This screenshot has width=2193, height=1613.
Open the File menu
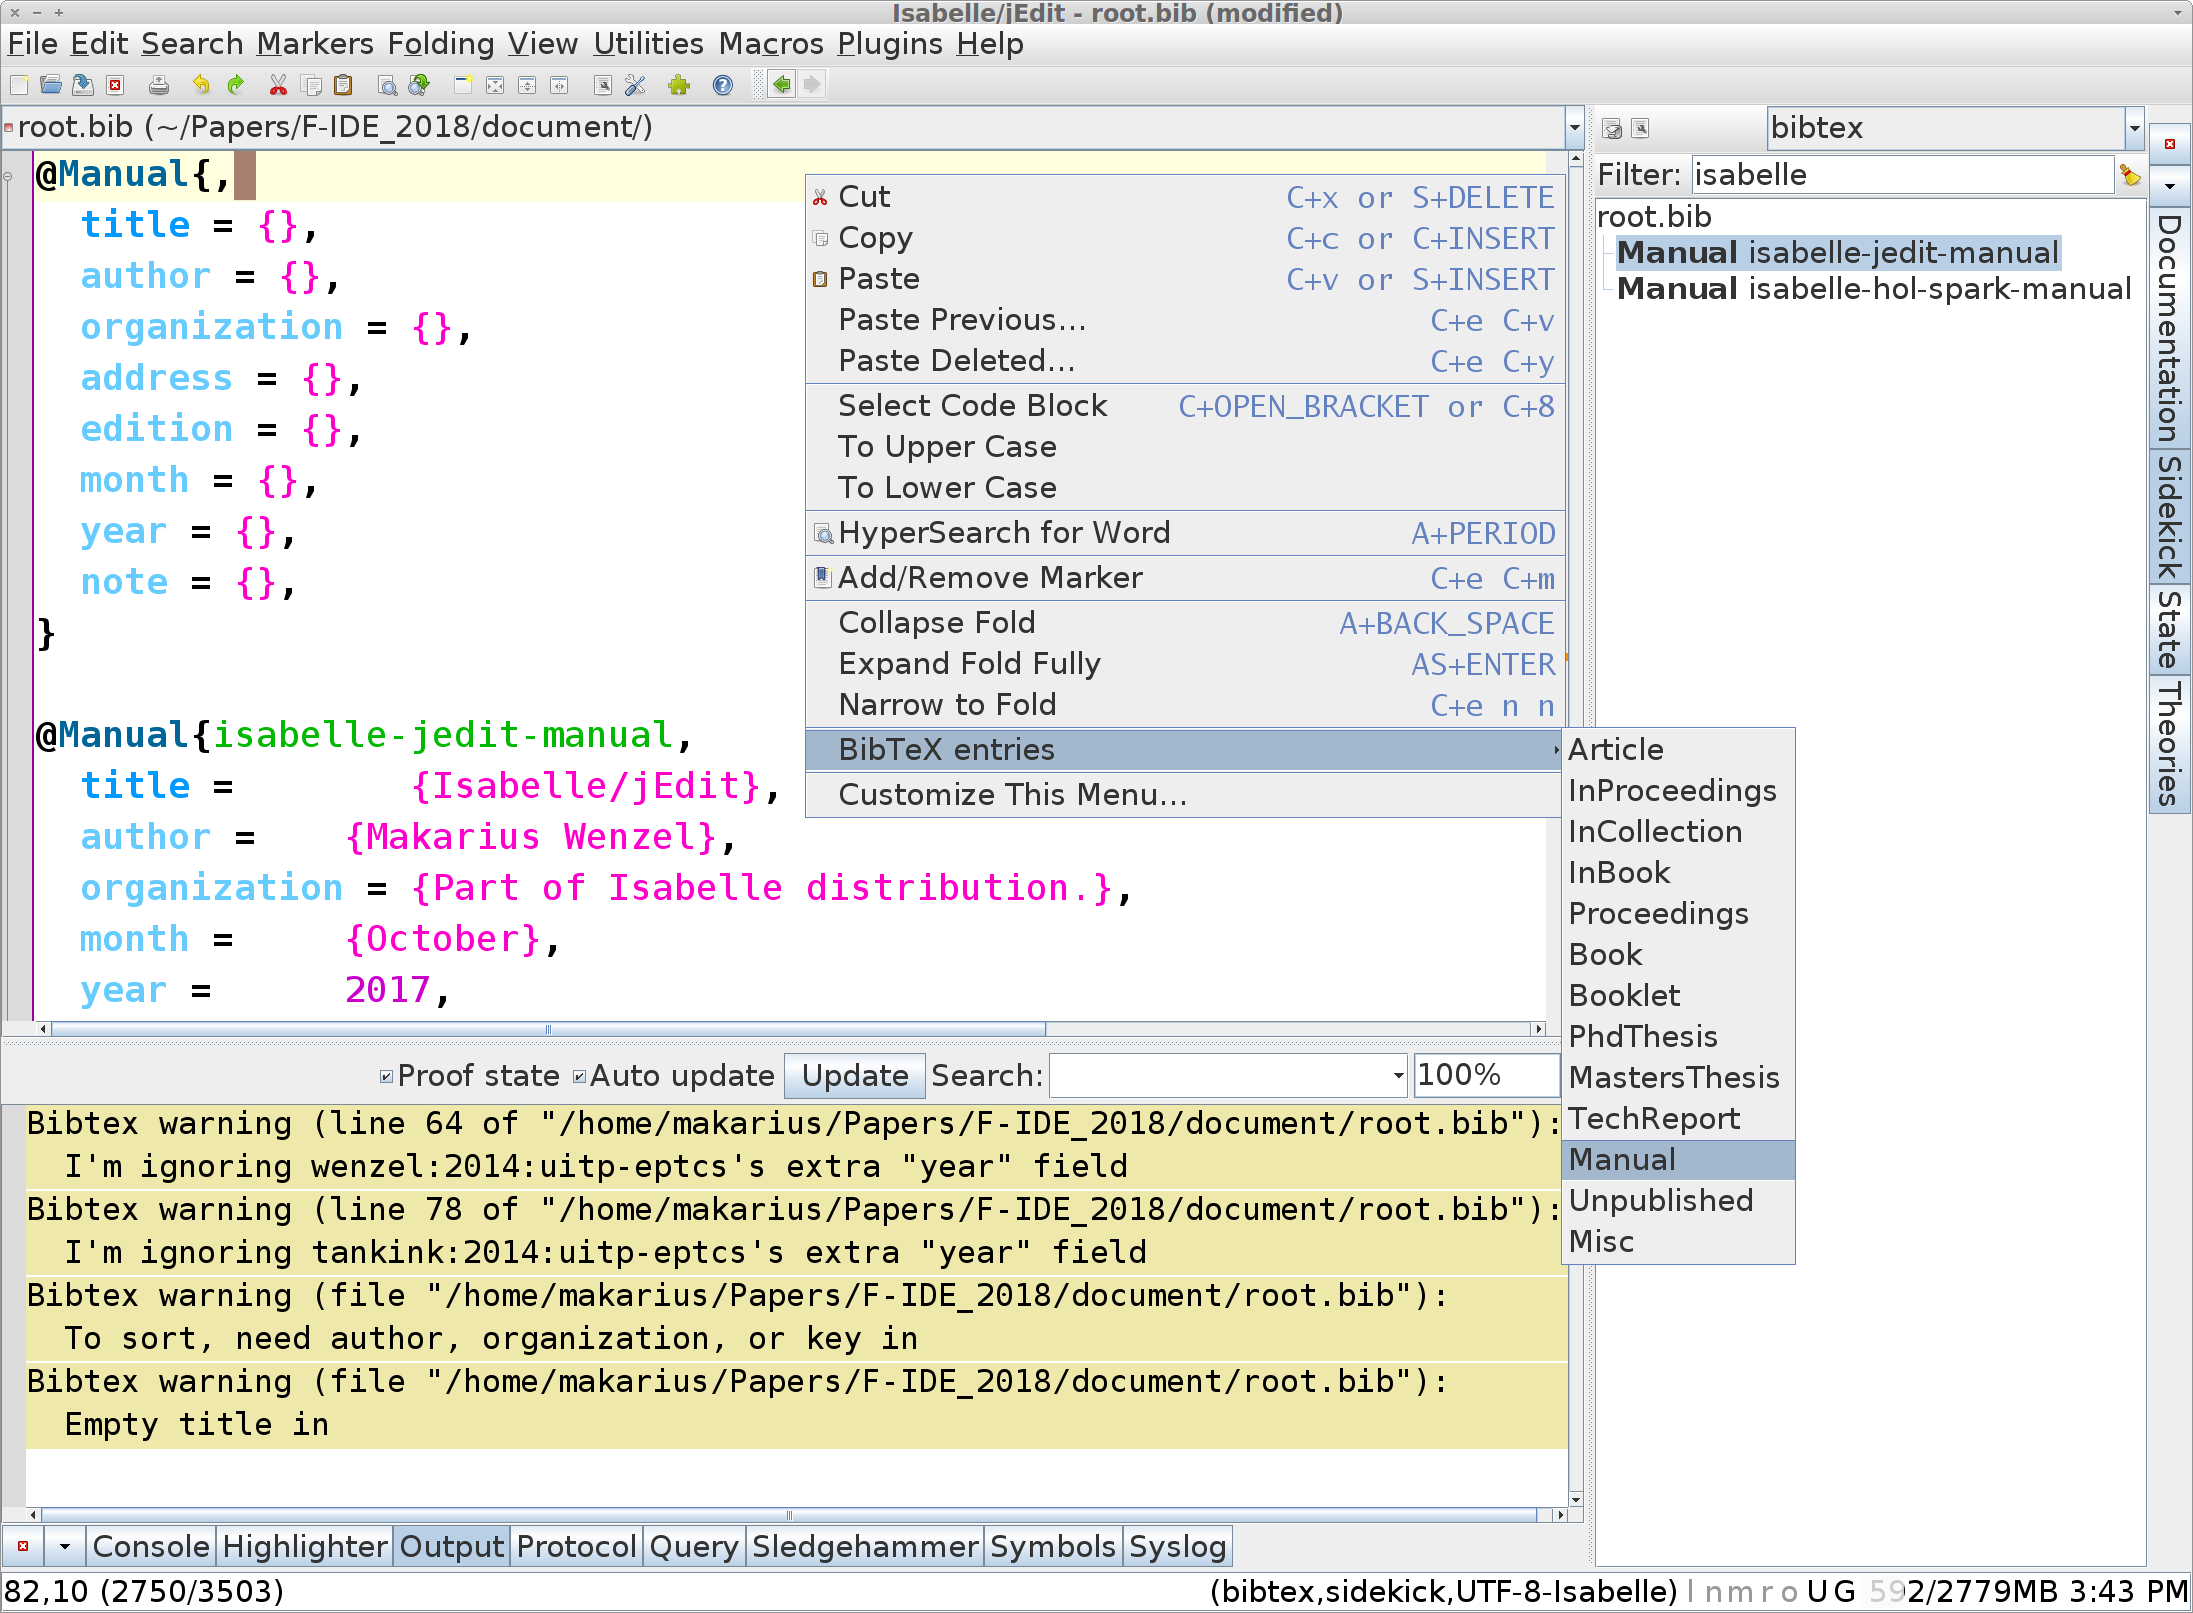[x=32, y=44]
